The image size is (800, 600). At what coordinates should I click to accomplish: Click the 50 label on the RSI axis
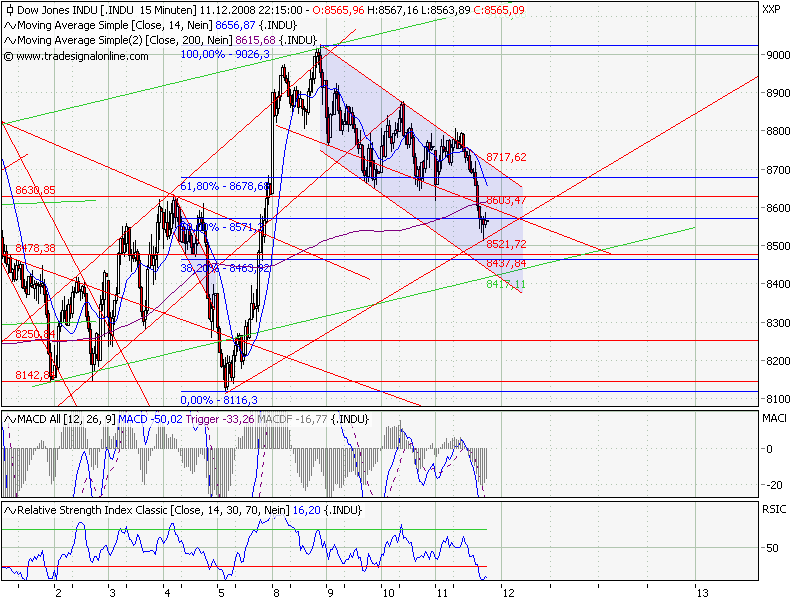(772, 548)
